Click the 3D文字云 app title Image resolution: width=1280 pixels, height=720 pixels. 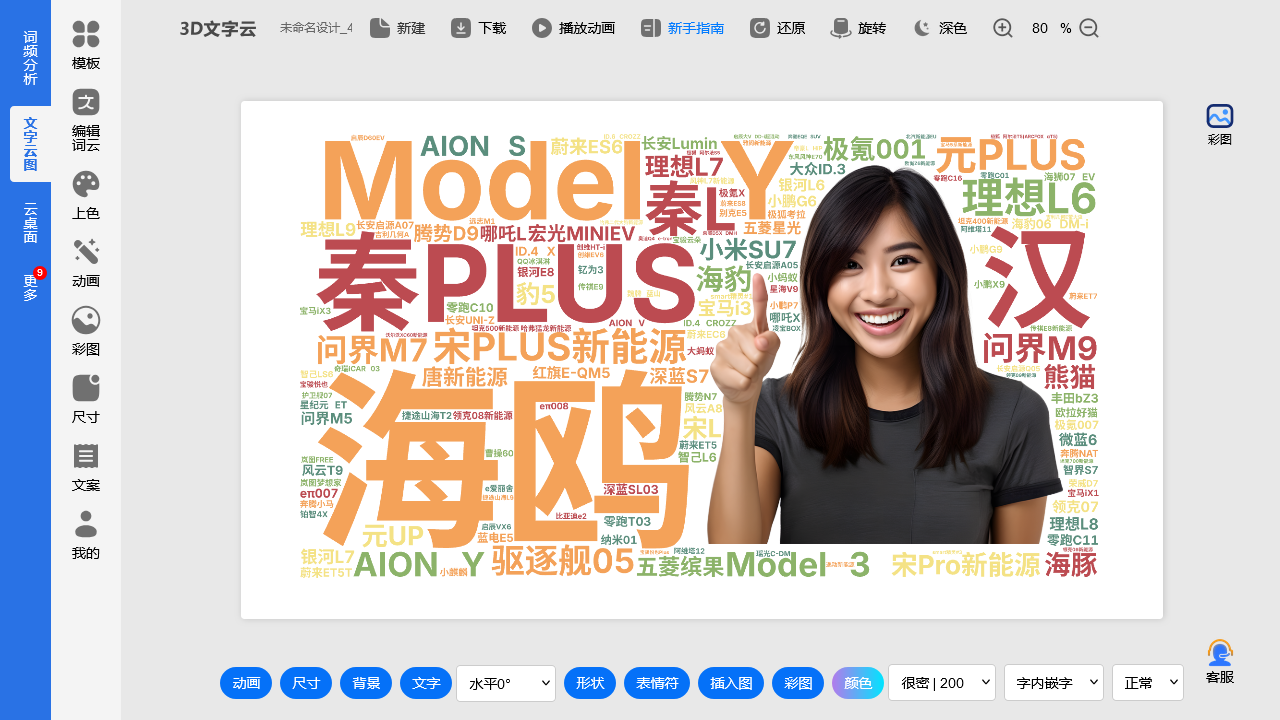(x=218, y=29)
